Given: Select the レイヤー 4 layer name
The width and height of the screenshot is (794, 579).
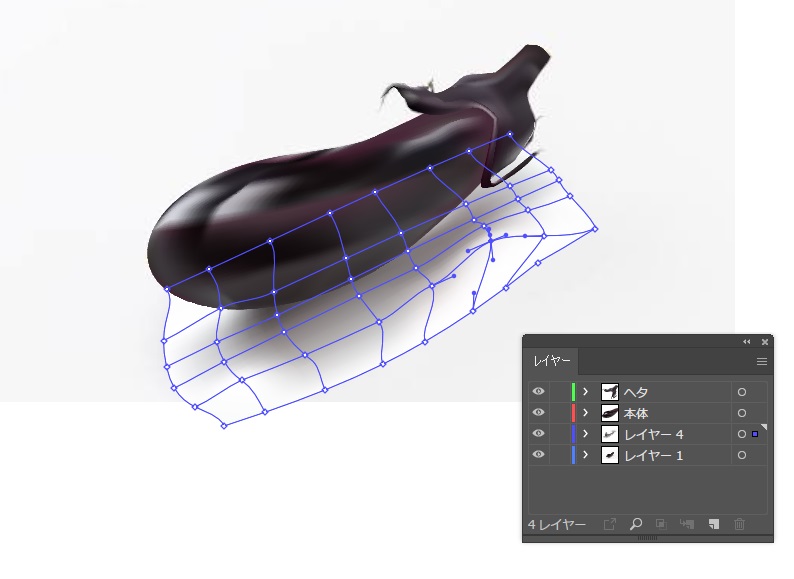Looking at the screenshot, I should click(x=654, y=435).
